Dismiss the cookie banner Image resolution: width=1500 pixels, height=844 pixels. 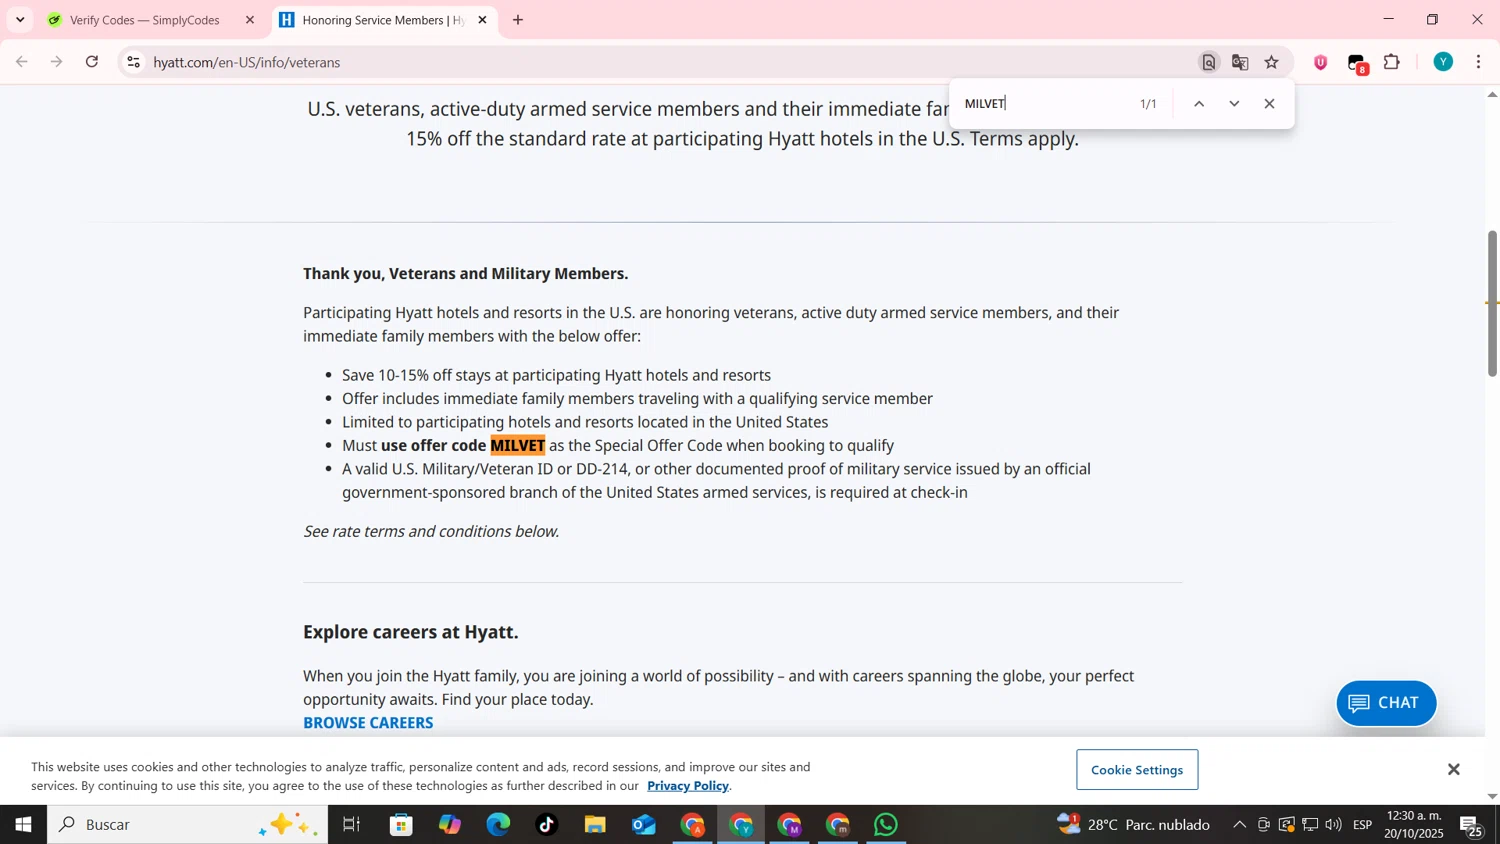(x=1454, y=769)
